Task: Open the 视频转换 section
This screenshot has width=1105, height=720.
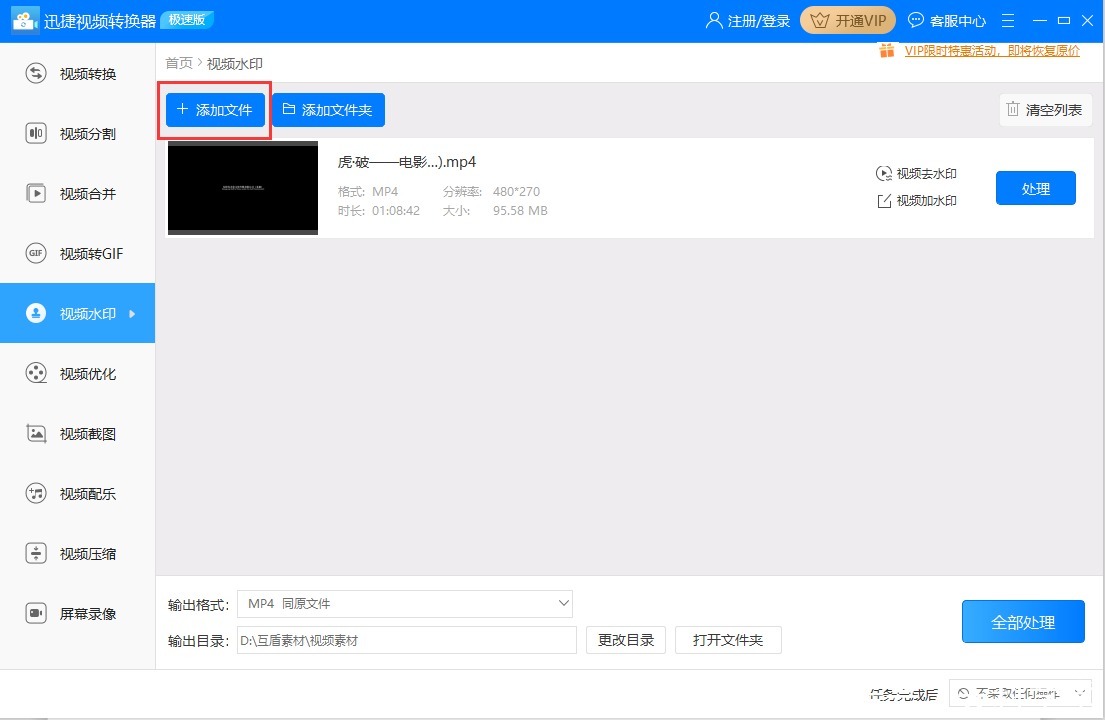Action: 78,73
